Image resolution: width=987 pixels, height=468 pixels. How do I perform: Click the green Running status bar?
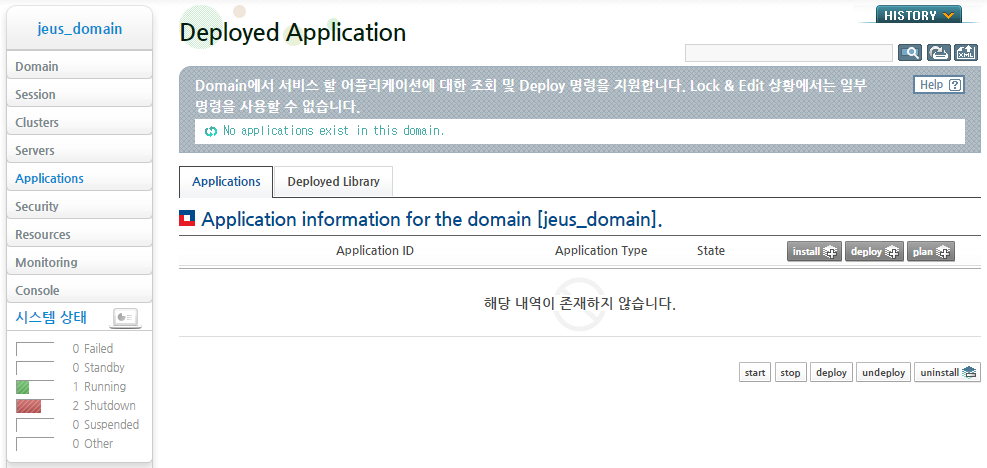[x=23, y=387]
